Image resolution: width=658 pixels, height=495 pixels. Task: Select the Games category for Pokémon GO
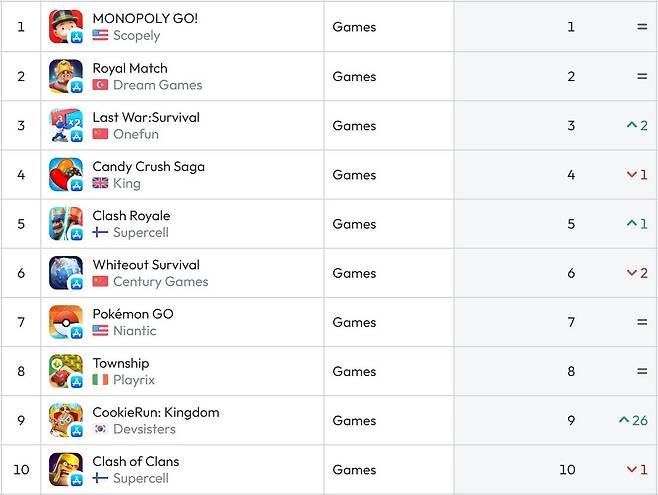(354, 322)
